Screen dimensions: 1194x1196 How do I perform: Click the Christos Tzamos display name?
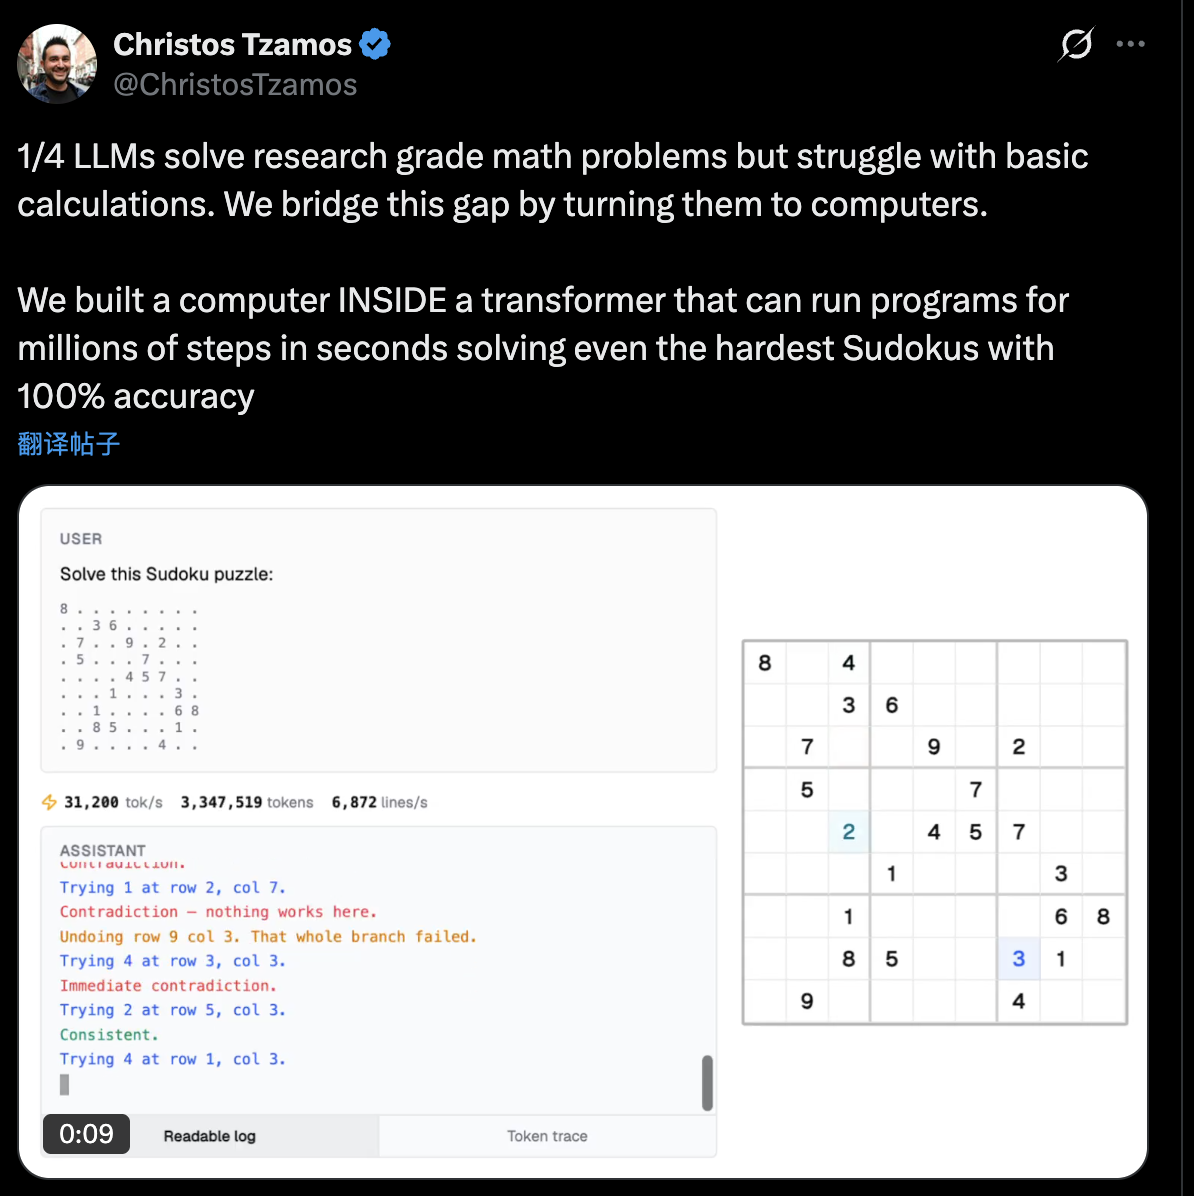tap(232, 45)
